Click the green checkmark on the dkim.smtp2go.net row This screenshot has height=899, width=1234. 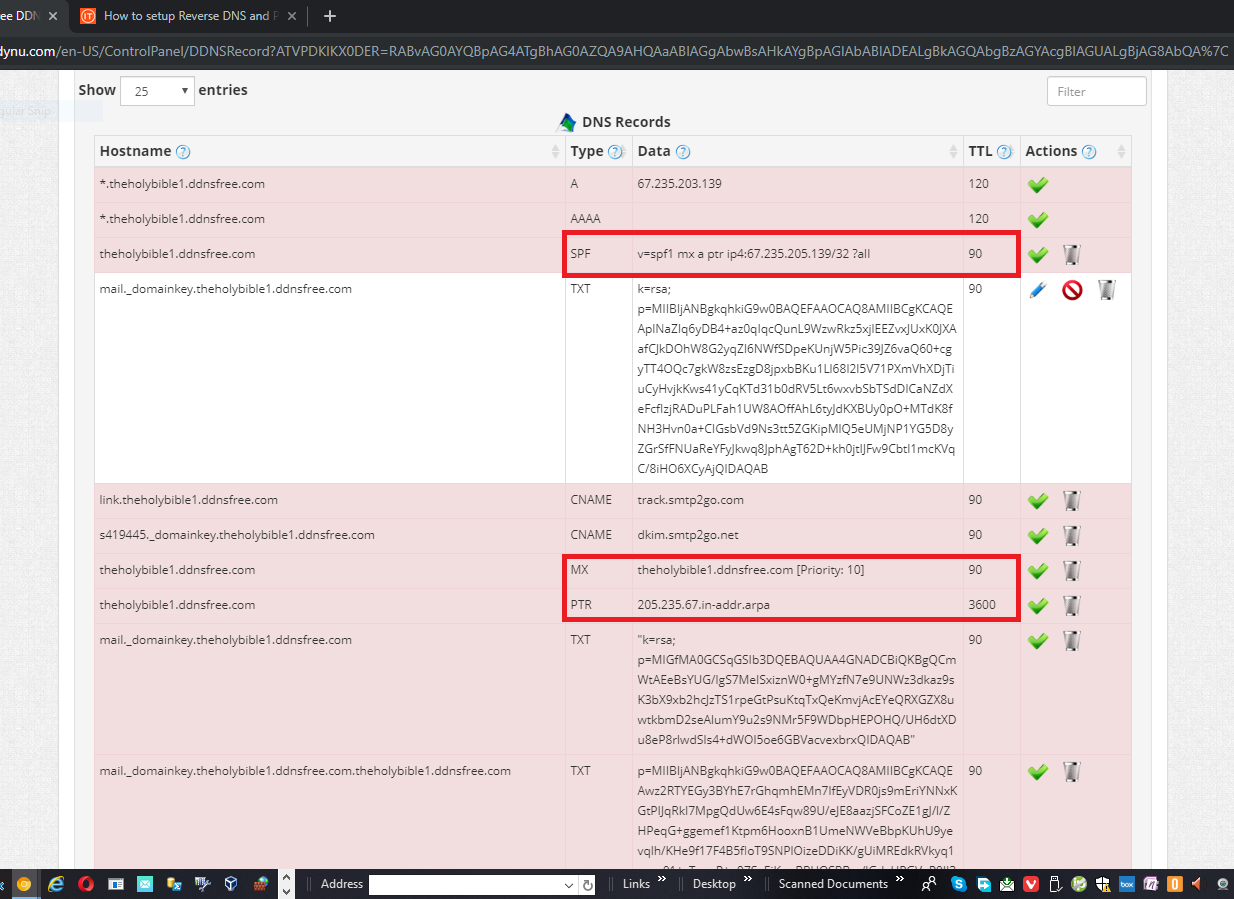click(1038, 536)
